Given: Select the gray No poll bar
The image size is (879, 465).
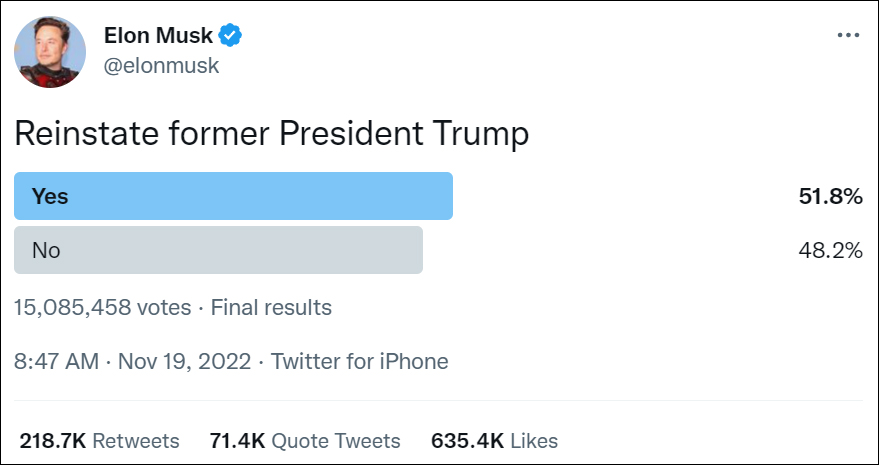Looking at the screenshot, I should point(218,250).
